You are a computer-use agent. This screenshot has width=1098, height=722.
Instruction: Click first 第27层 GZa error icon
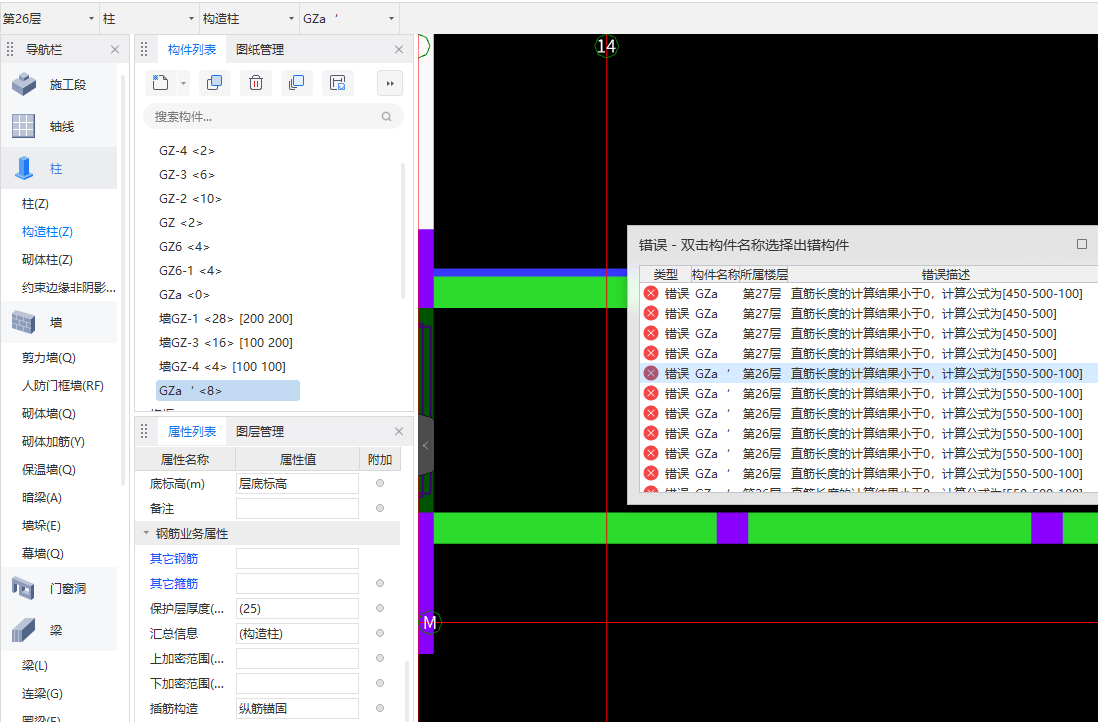click(x=651, y=293)
